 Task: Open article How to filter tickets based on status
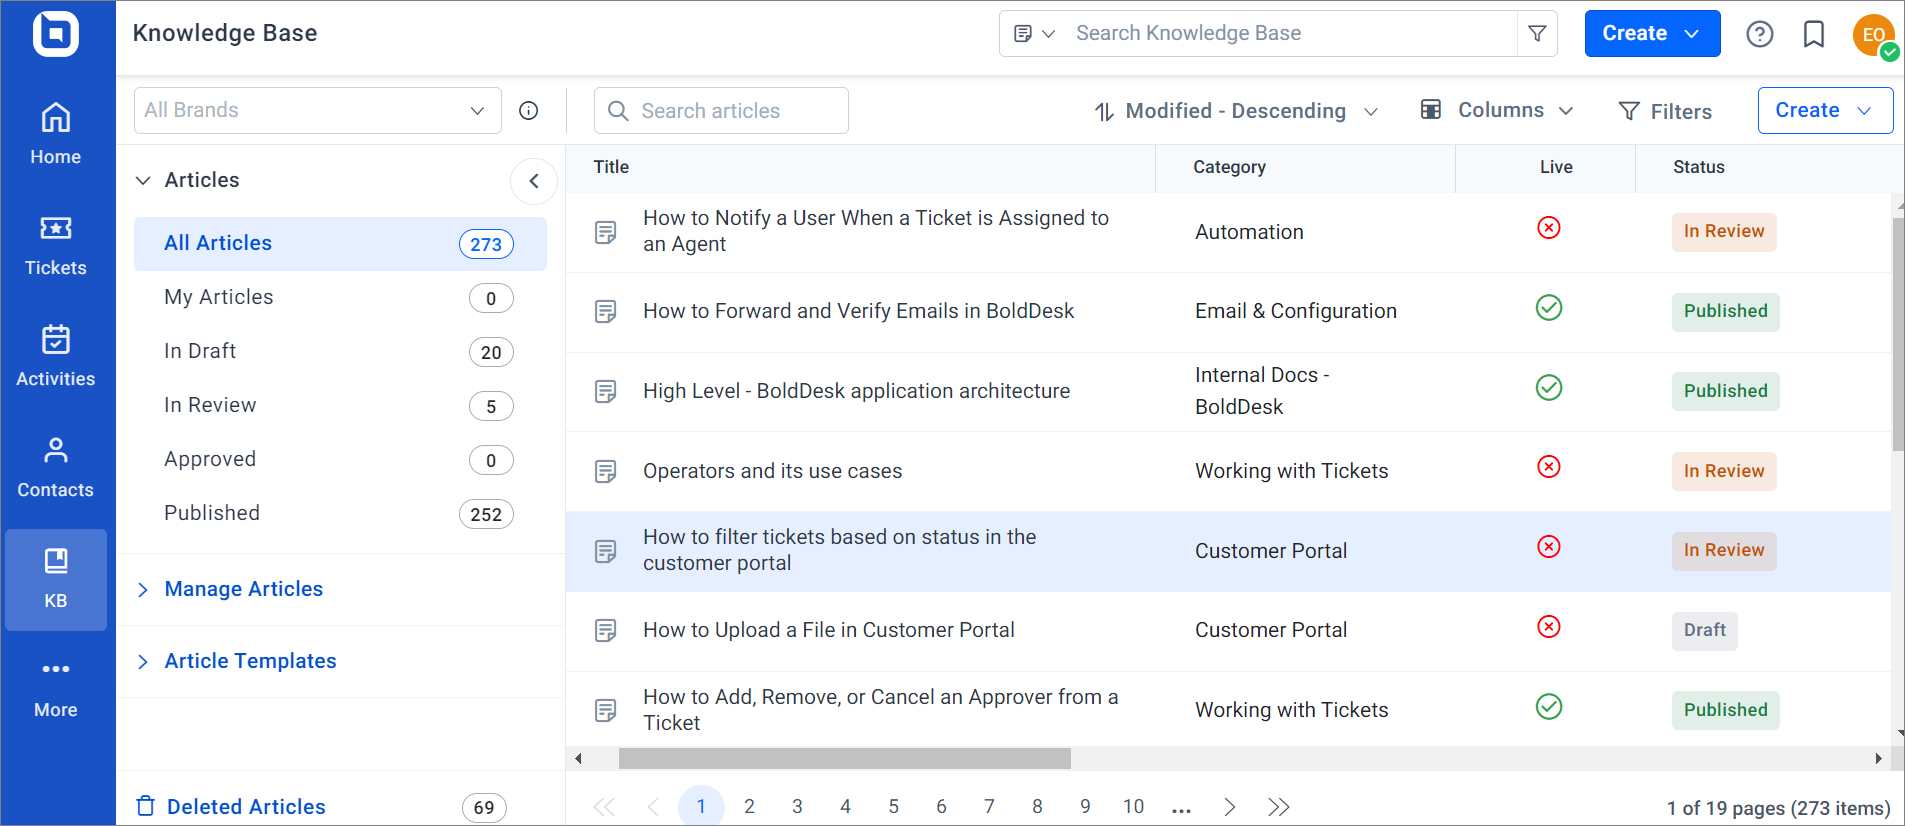840,550
